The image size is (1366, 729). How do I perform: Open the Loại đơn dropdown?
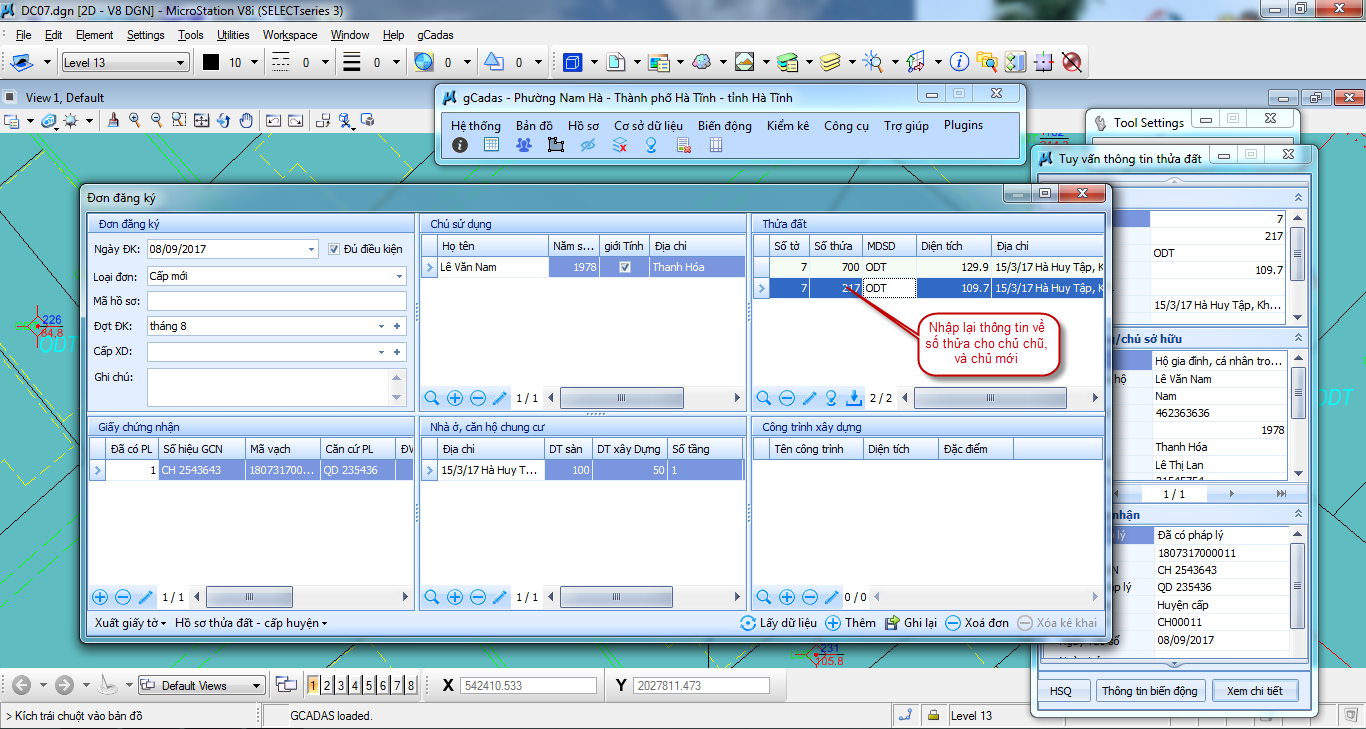[x=399, y=276]
